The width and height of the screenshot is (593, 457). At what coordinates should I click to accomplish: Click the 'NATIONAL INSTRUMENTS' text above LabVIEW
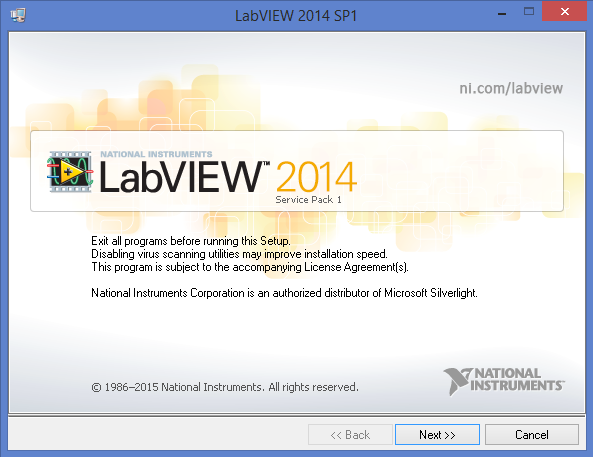[x=156, y=154]
